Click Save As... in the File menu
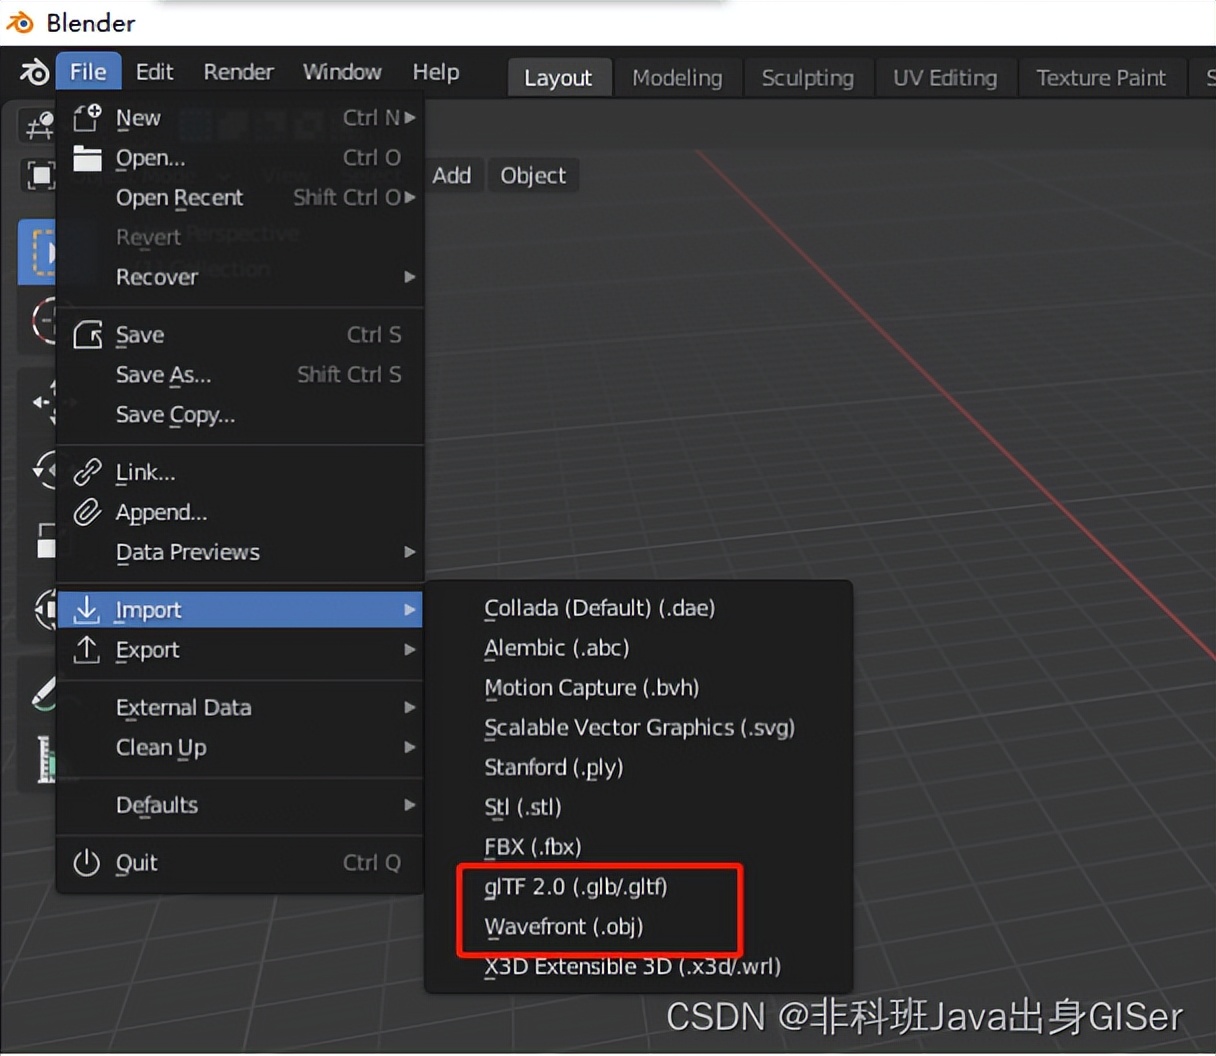Viewport: 1216px width, 1056px height. click(165, 375)
